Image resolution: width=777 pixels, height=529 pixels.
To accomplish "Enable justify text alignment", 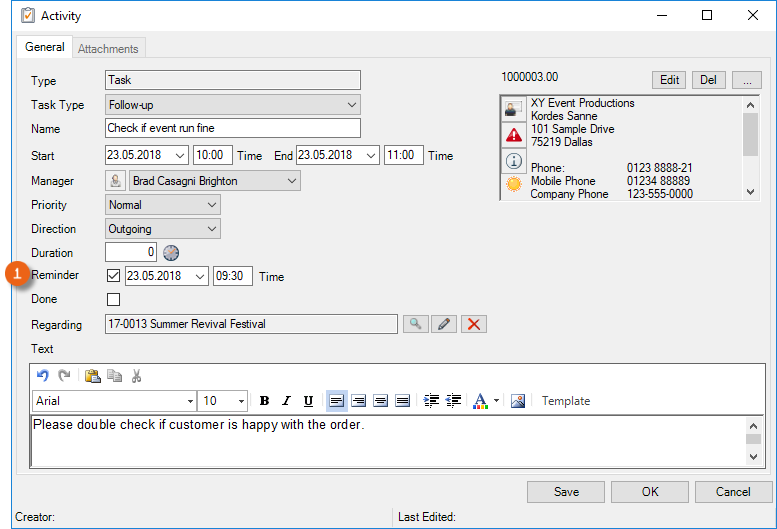I will pos(403,401).
